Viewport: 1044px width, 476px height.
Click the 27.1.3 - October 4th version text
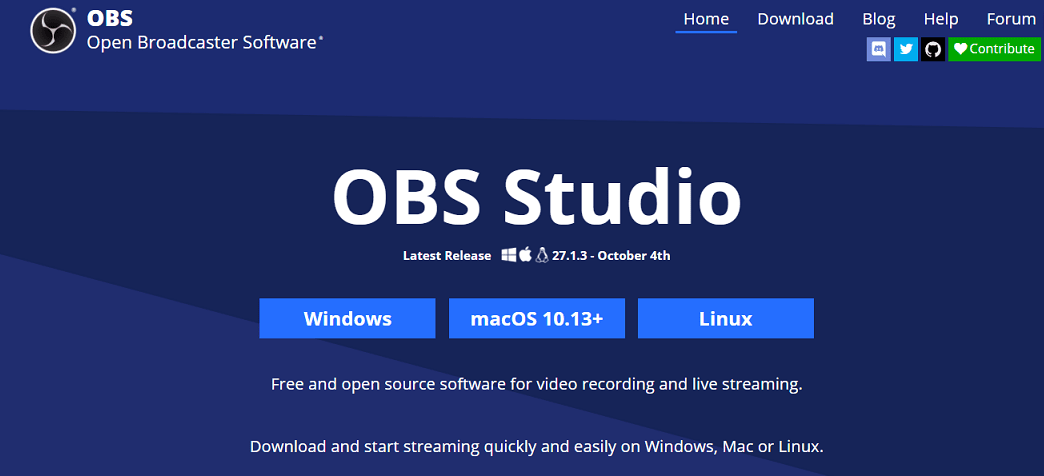coord(611,256)
